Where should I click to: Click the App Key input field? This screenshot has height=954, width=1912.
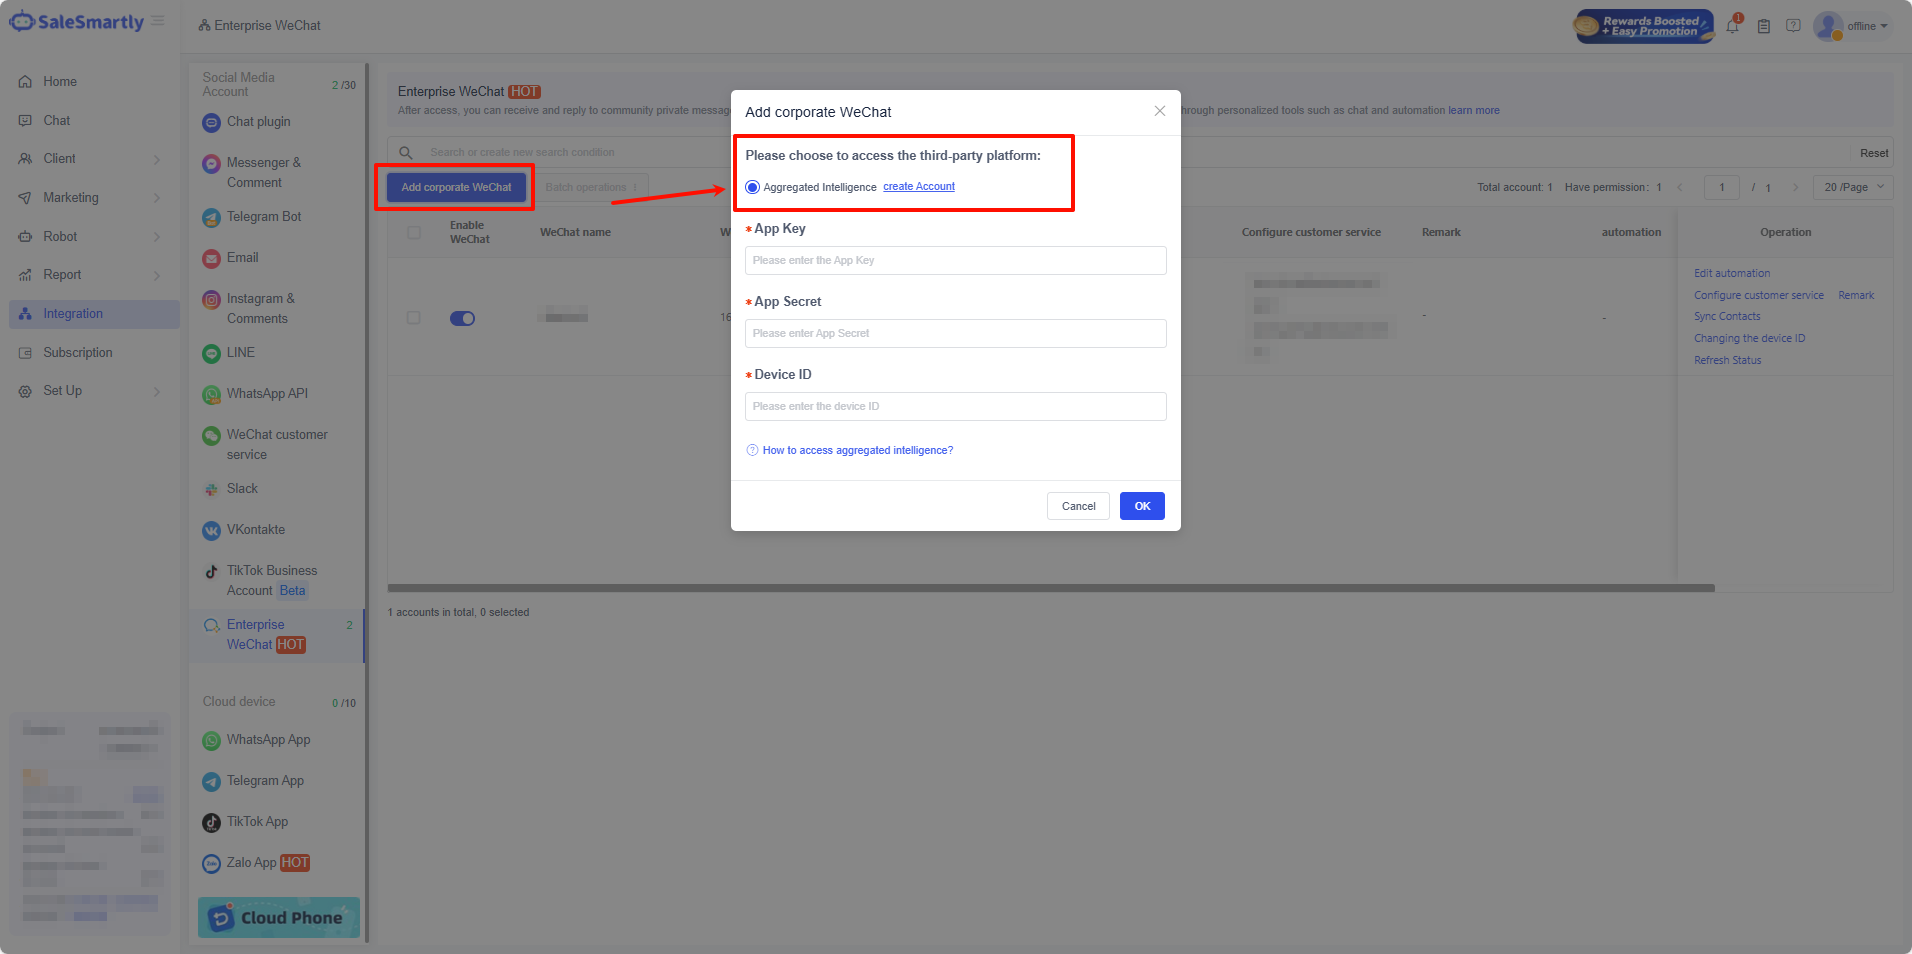point(955,260)
